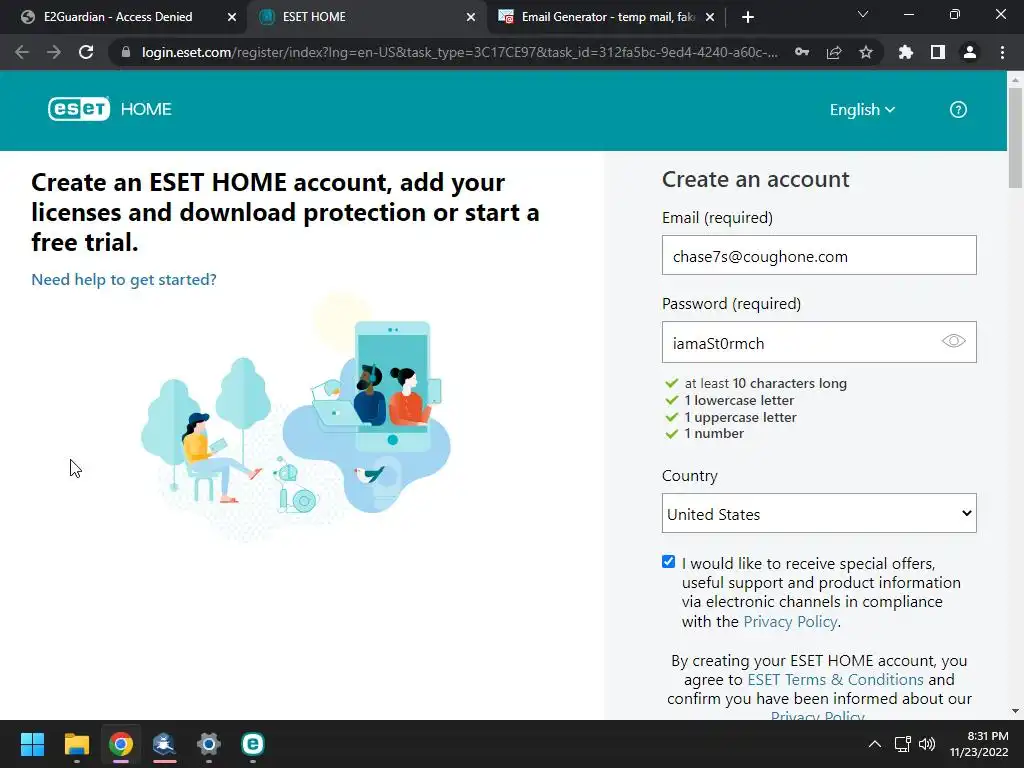The height and width of the screenshot is (768, 1024).
Task: Click the network tray icon
Action: (x=903, y=744)
